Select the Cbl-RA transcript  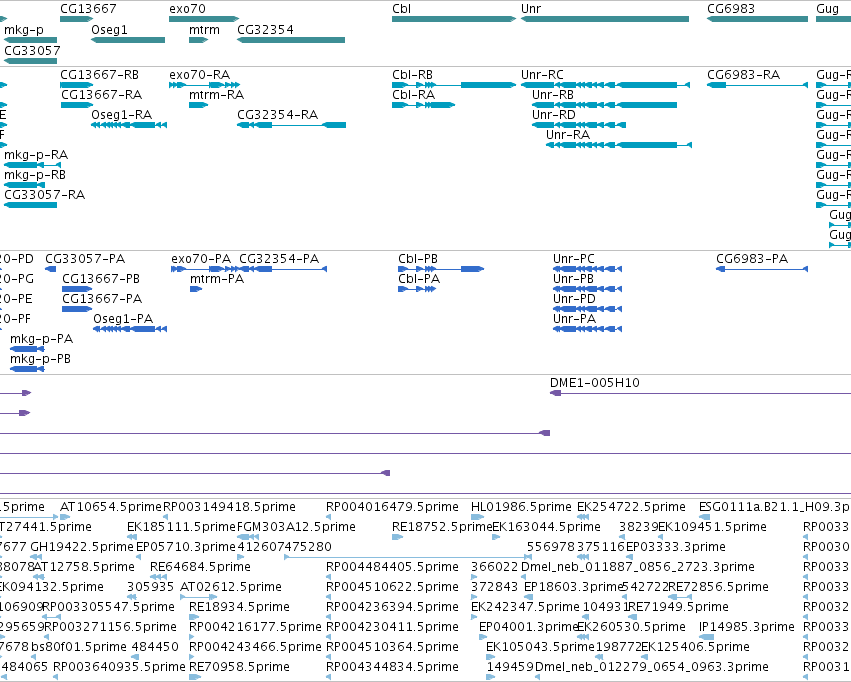(x=423, y=105)
